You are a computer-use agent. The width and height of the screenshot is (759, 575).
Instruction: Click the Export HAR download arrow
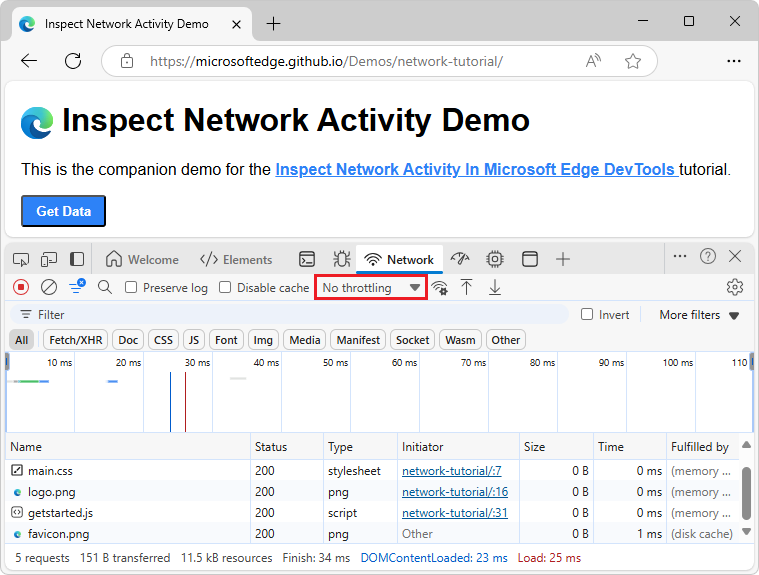coord(494,288)
